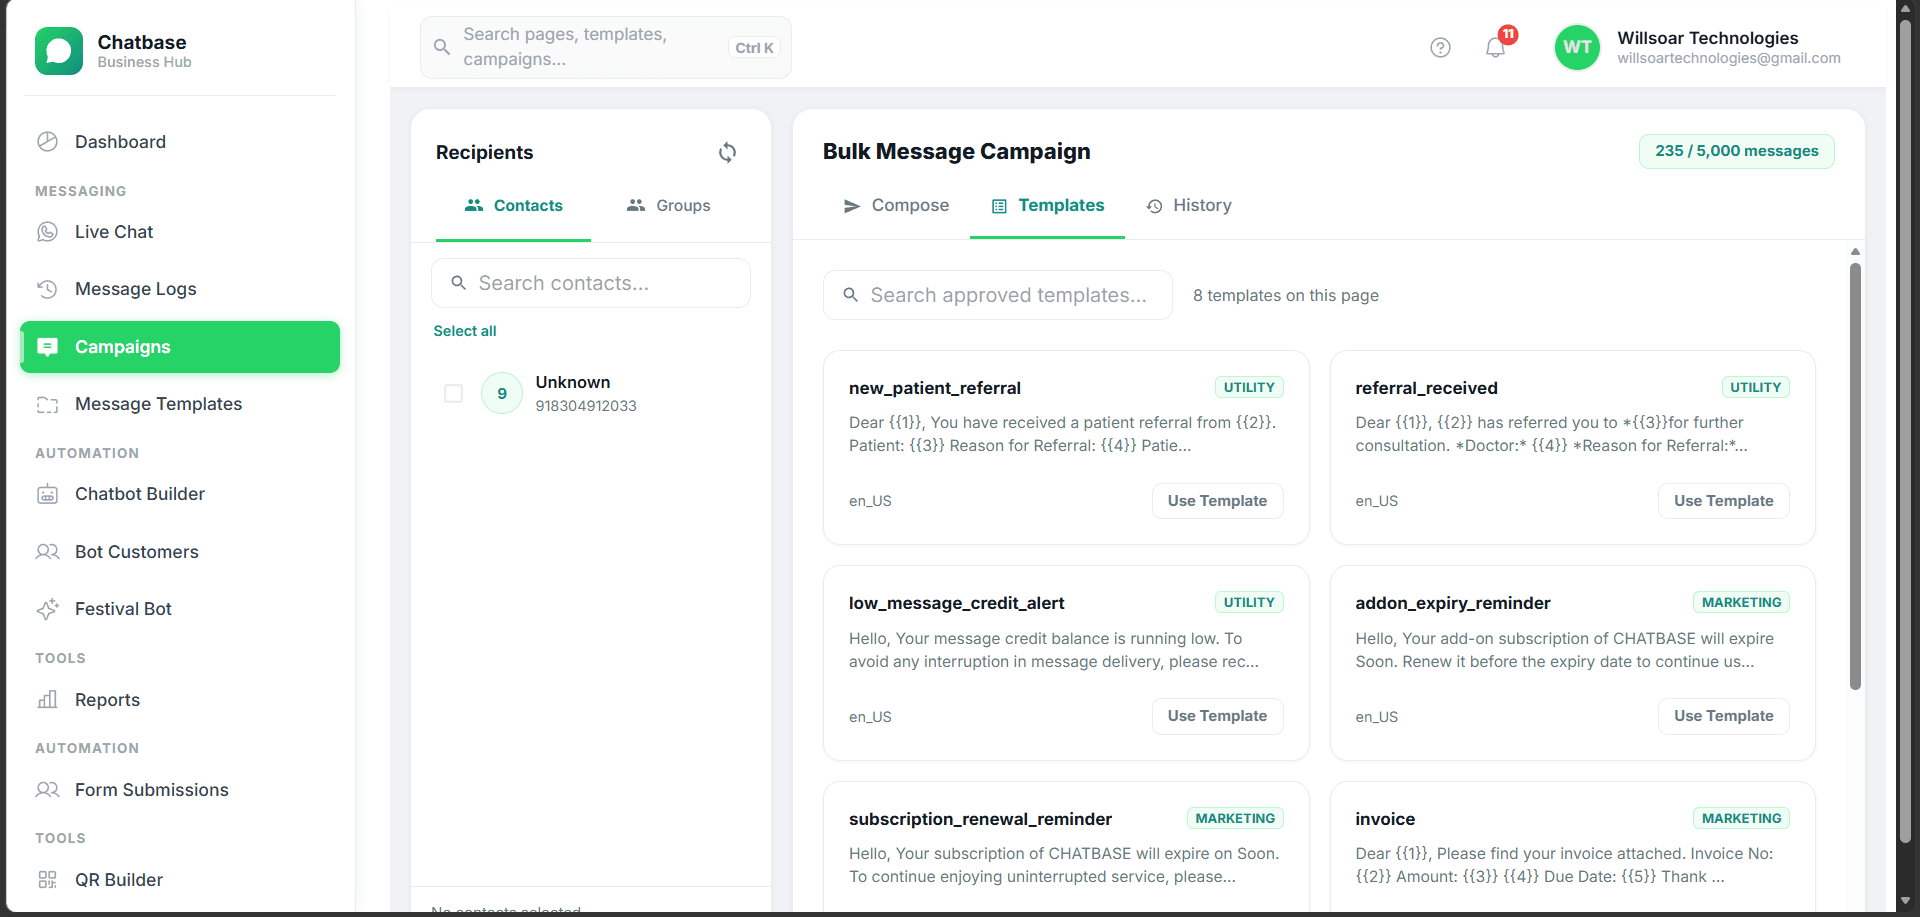Click the Form Submissions people icon
Image resolution: width=1920 pixels, height=917 pixels.
(47, 790)
